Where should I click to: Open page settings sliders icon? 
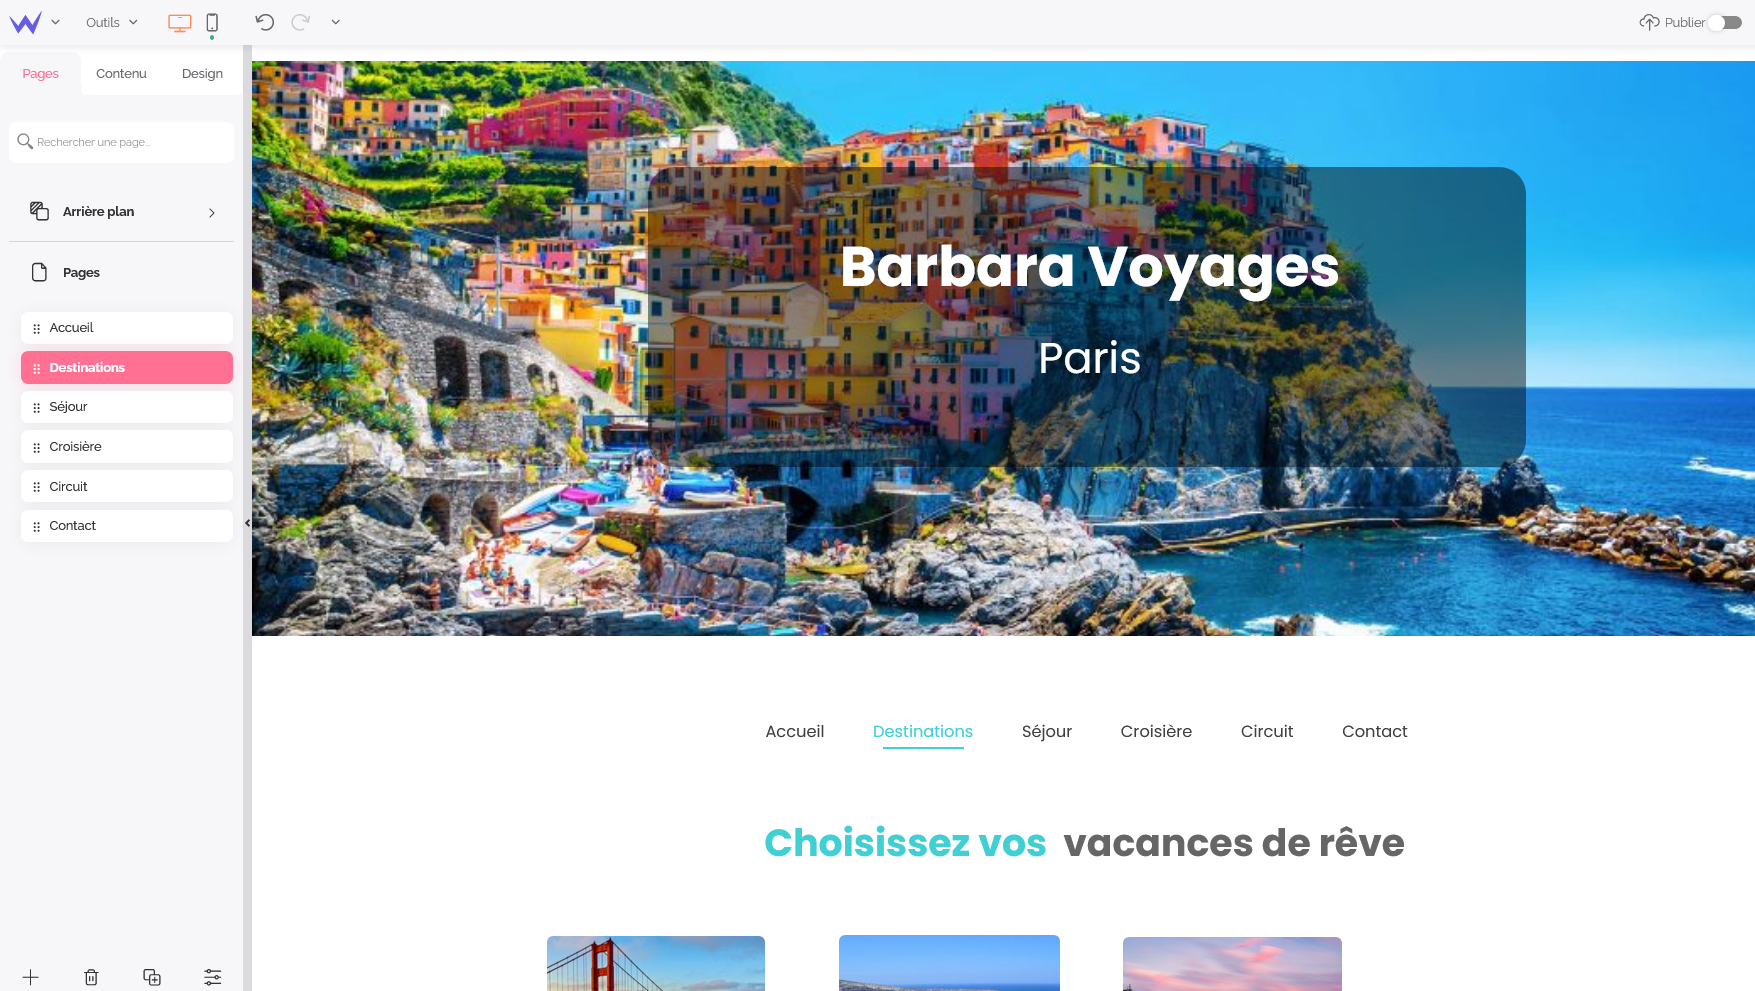pos(213,977)
